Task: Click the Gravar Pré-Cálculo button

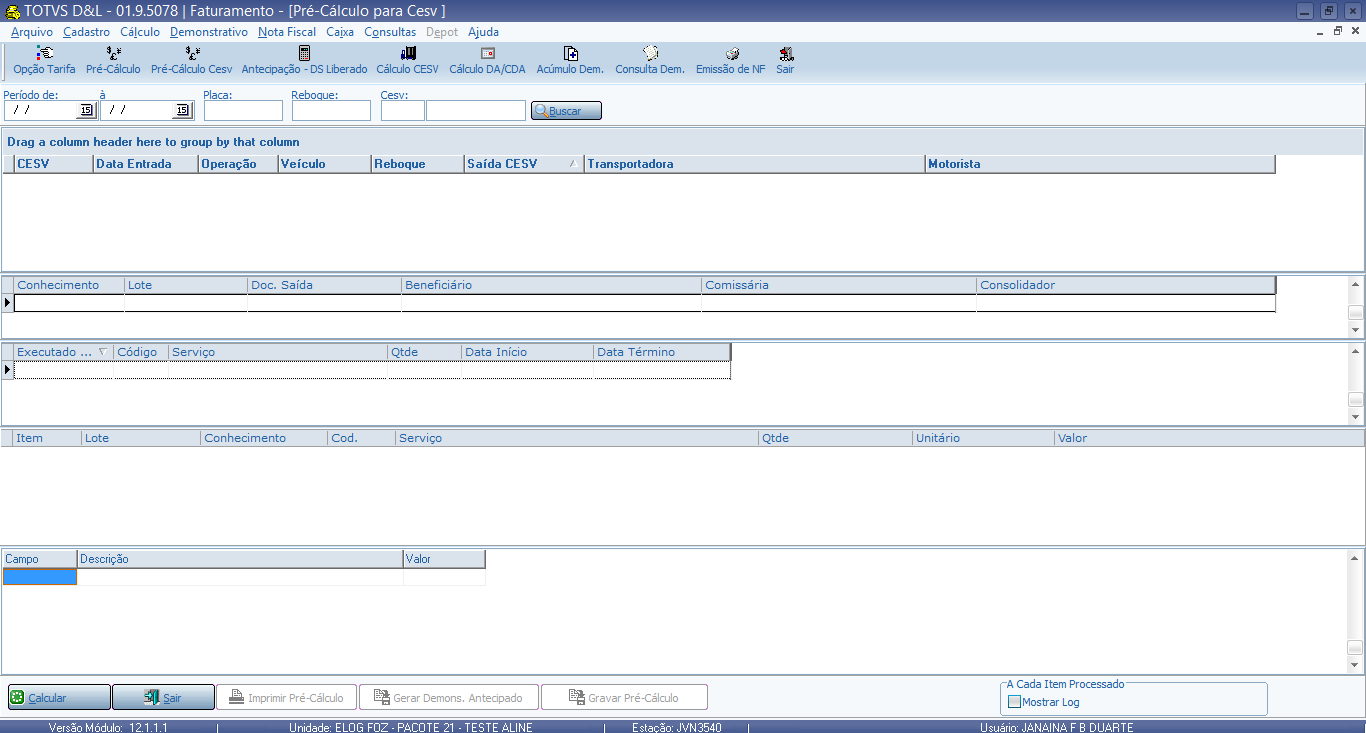Action: click(x=624, y=697)
